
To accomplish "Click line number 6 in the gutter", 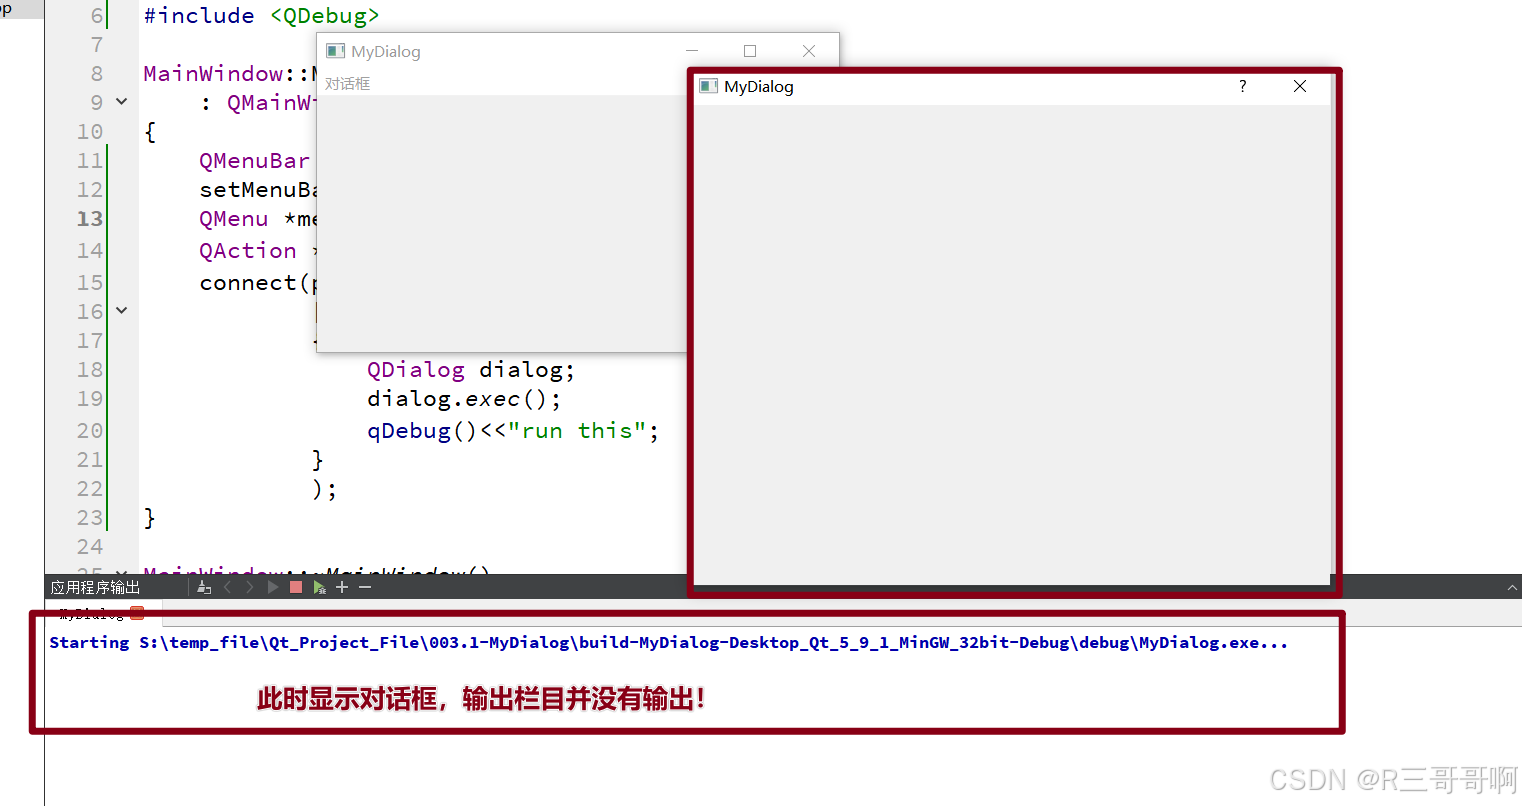I will 97,16.
